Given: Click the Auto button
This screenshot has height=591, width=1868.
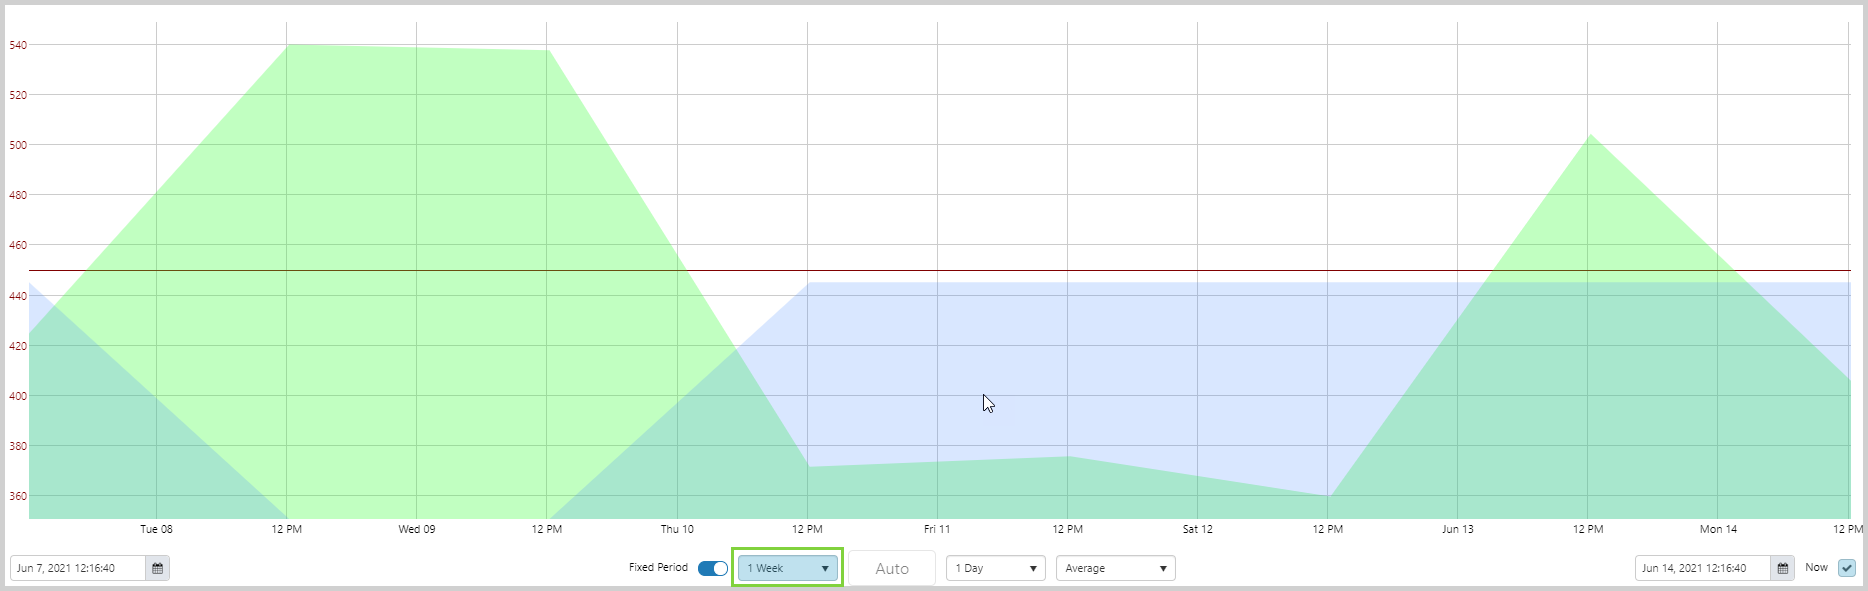Looking at the screenshot, I should coord(892,568).
